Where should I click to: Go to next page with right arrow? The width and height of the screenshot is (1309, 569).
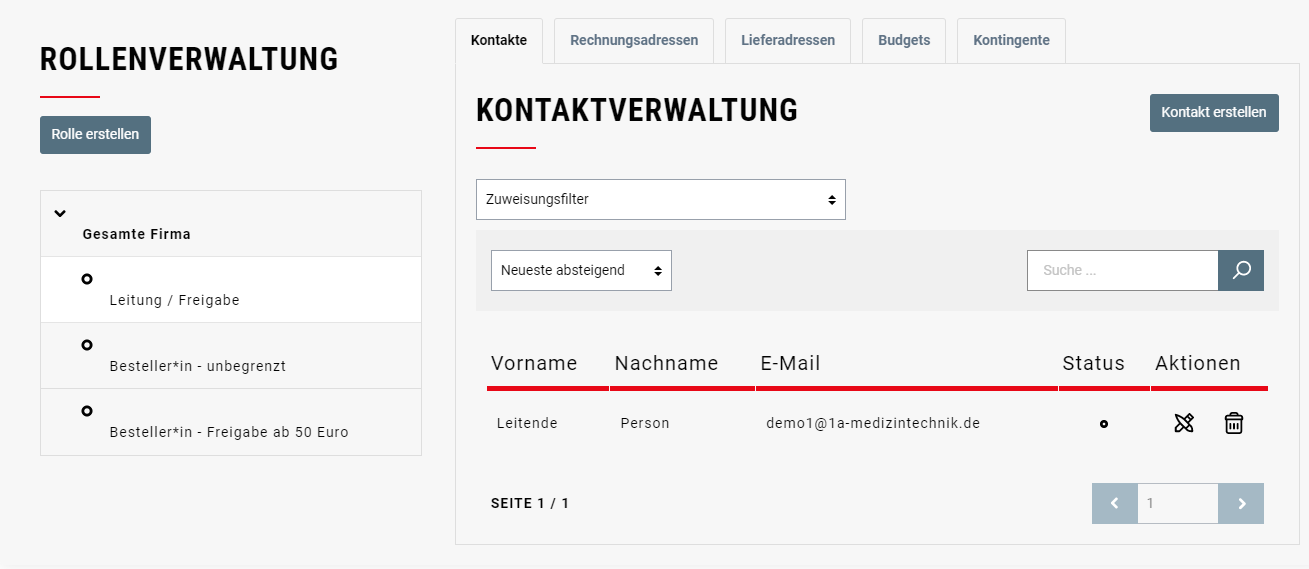(1241, 504)
